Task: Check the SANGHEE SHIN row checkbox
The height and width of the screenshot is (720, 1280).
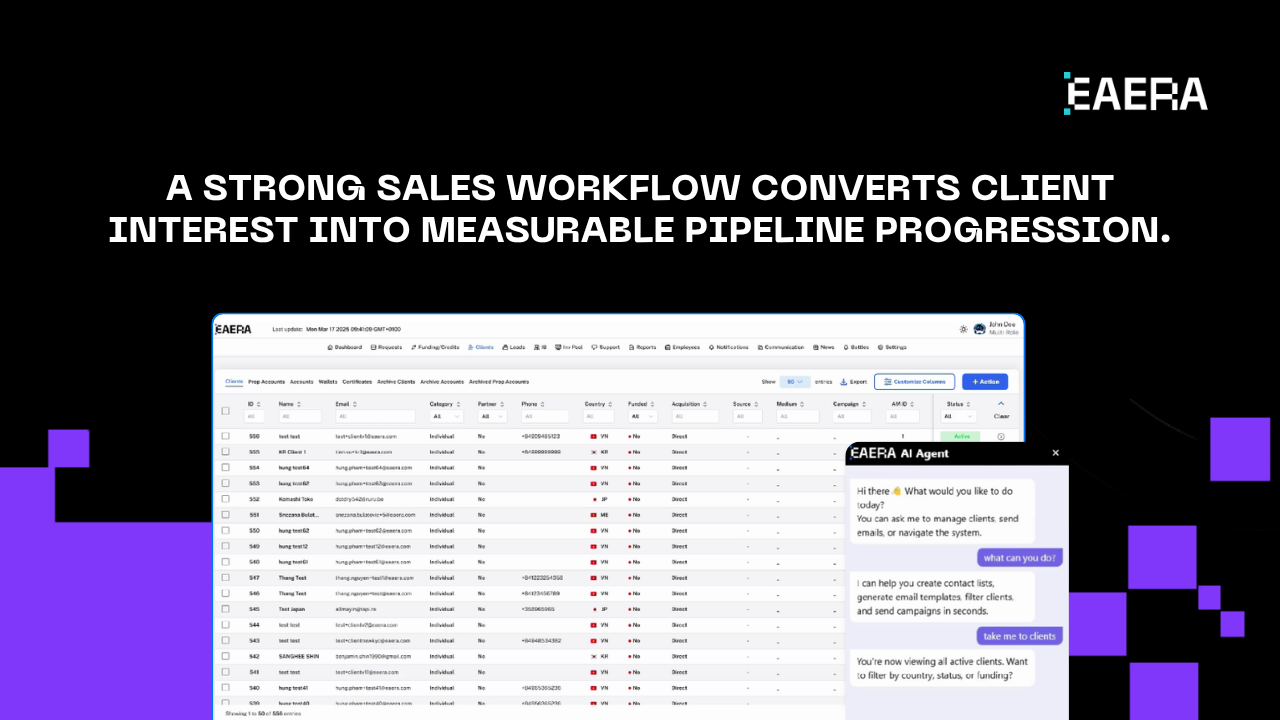Action: coord(225,656)
